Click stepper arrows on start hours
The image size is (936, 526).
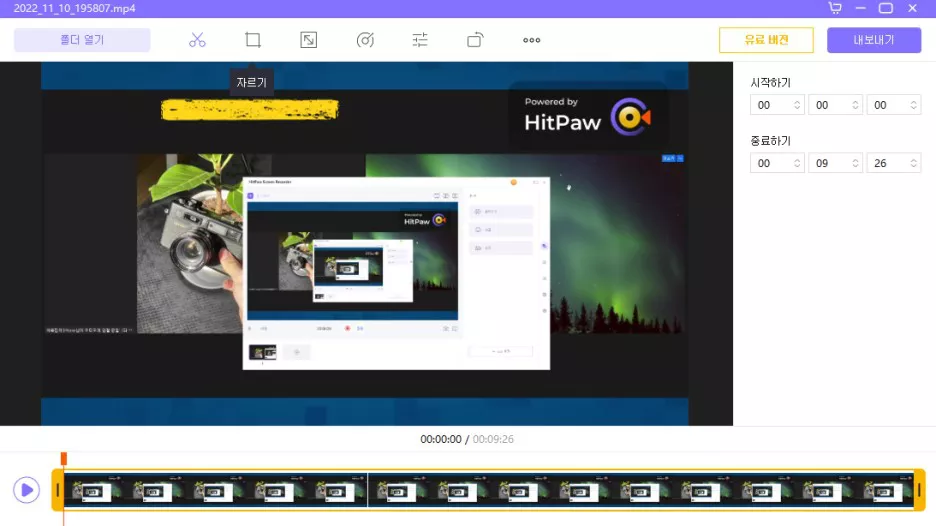(797, 105)
